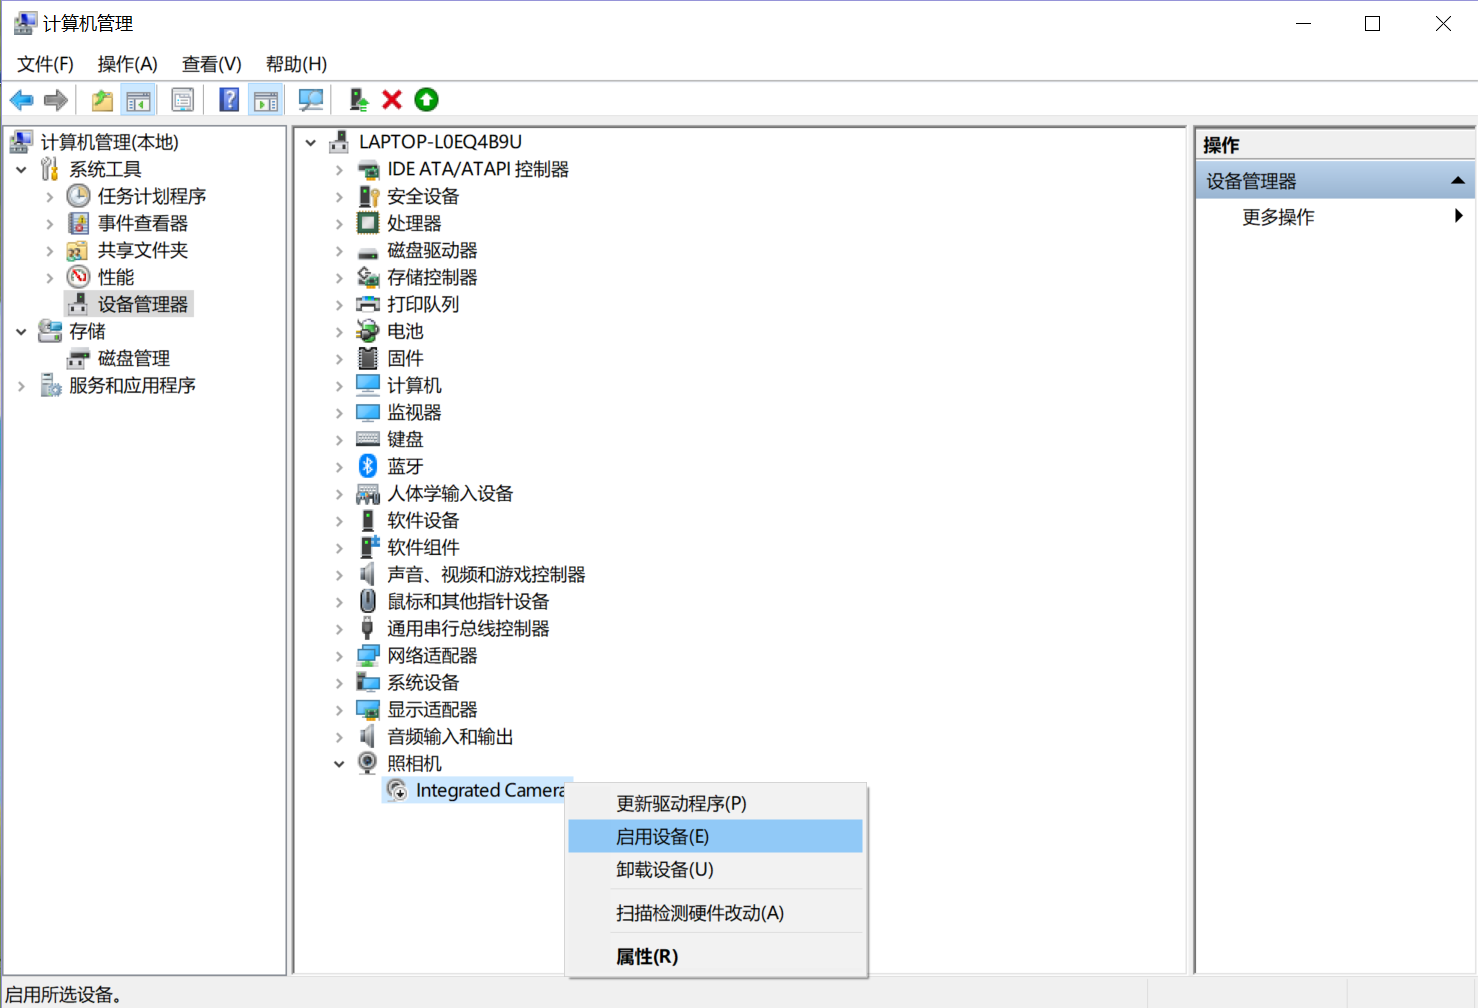Choose 属性 from the context menu

point(646,956)
